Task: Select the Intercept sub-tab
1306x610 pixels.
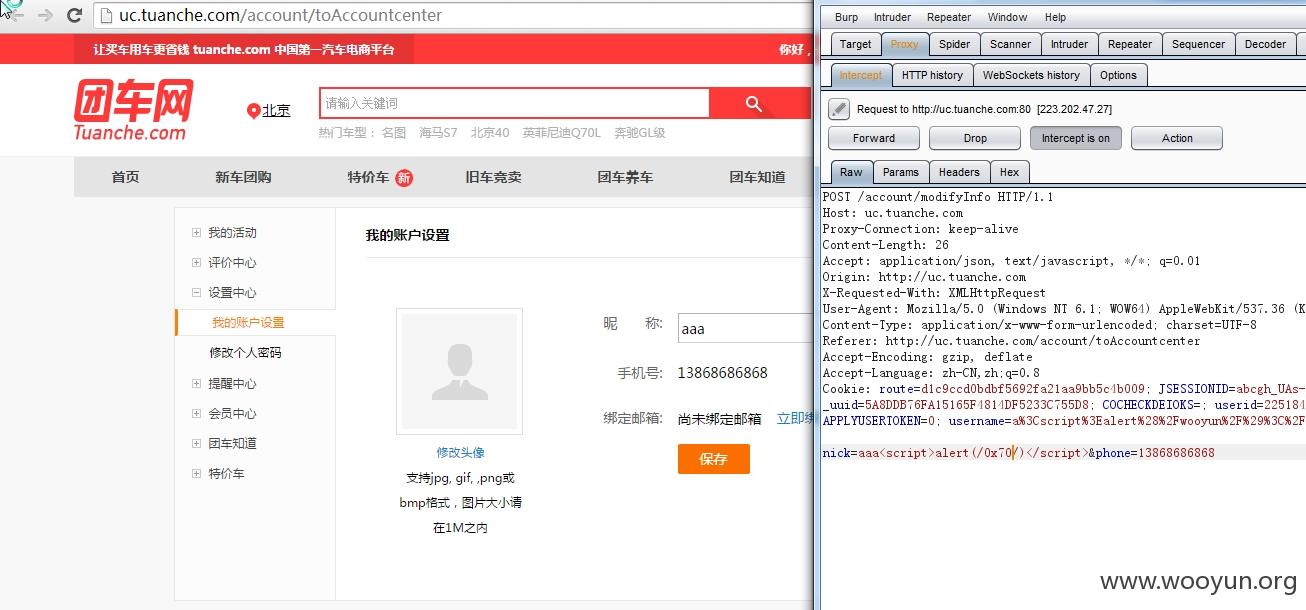Action: tap(860, 75)
